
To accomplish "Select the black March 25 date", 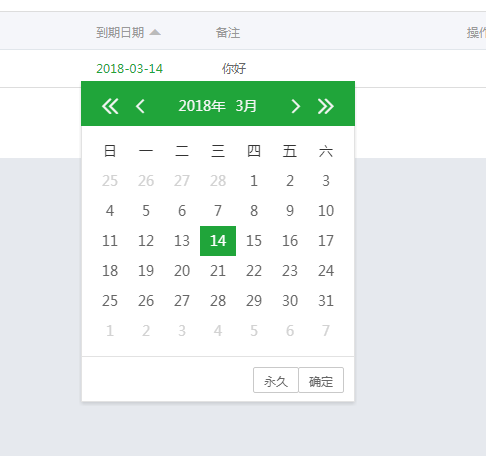I will 110,301.
